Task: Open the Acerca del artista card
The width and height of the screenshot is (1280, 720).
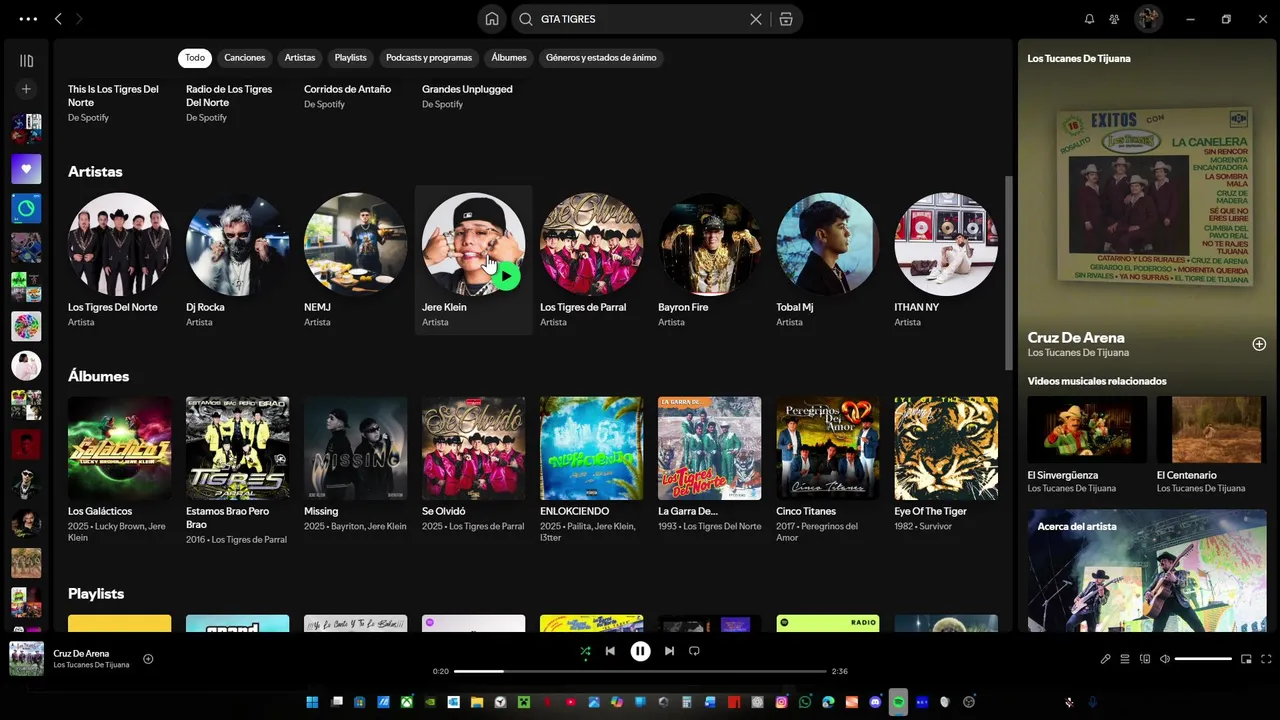Action: click(x=1147, y=570)
